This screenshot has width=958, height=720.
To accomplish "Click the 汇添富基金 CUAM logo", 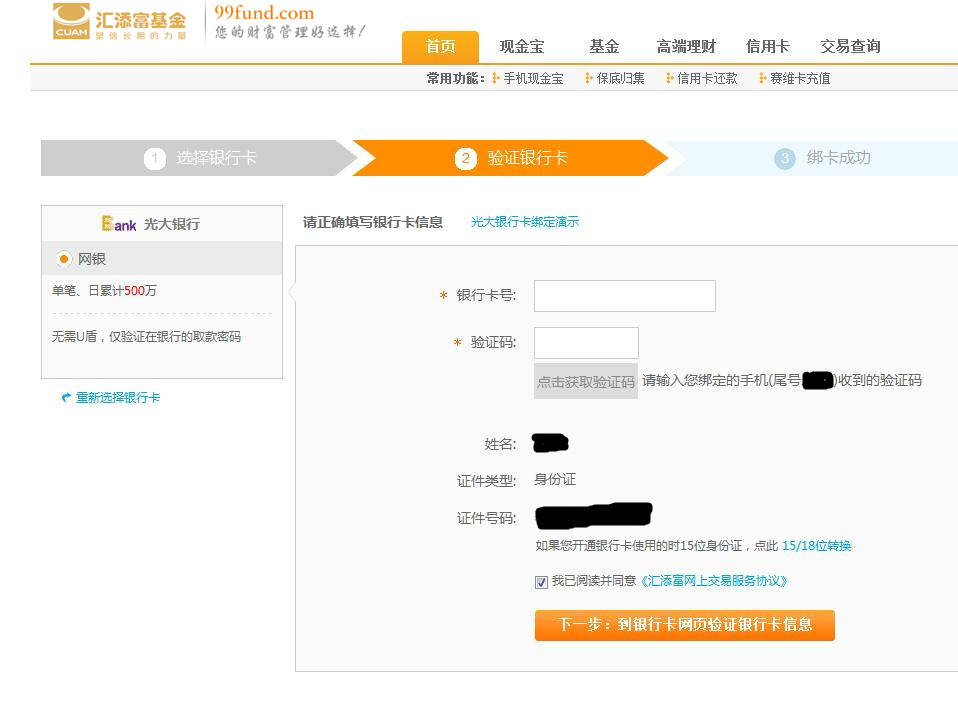I will tap(120, 21).
